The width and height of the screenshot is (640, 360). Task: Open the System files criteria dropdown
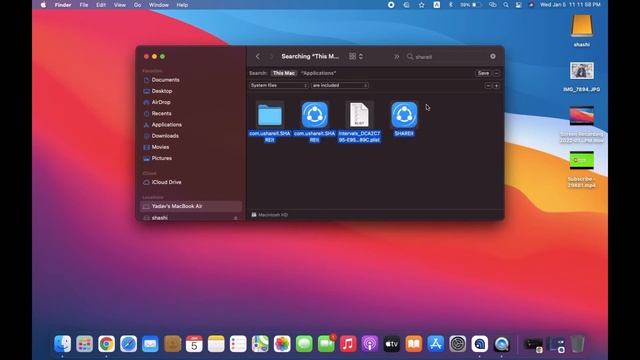(x=279, y=85)
